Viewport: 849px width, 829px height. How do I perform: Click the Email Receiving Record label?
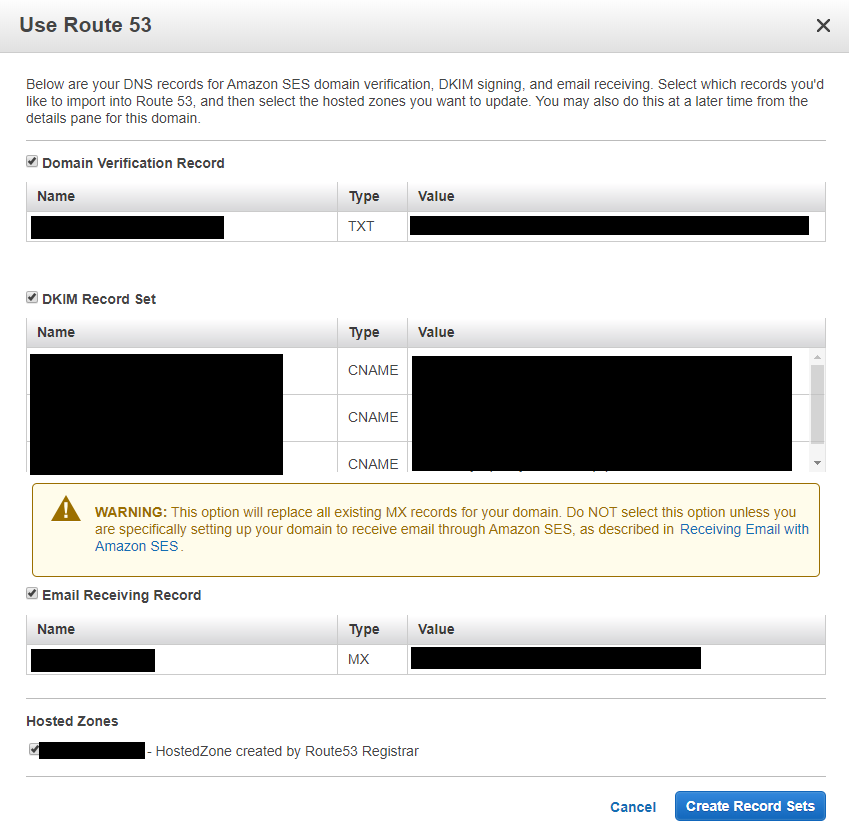click(x=122, y=596)
